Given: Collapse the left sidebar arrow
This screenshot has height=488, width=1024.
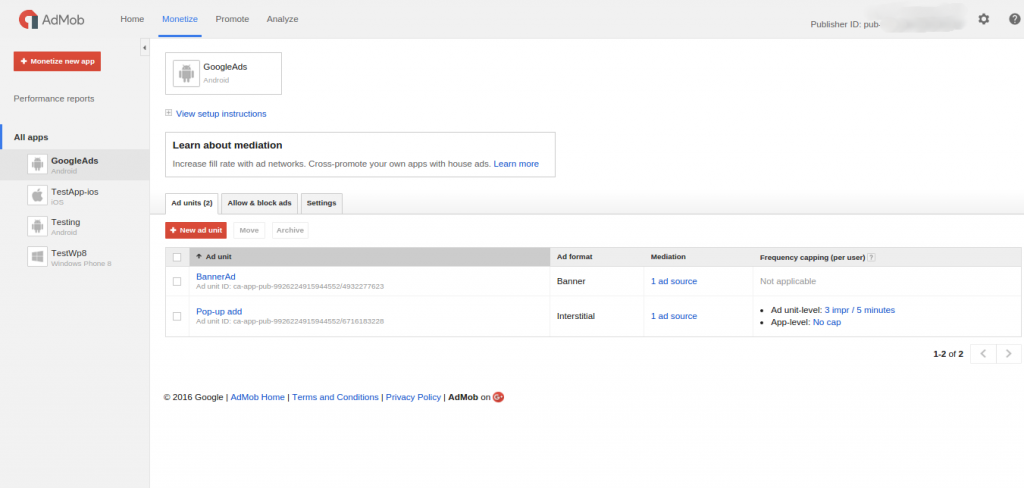Looking at the screenshot, I should (x=144, y=47).
